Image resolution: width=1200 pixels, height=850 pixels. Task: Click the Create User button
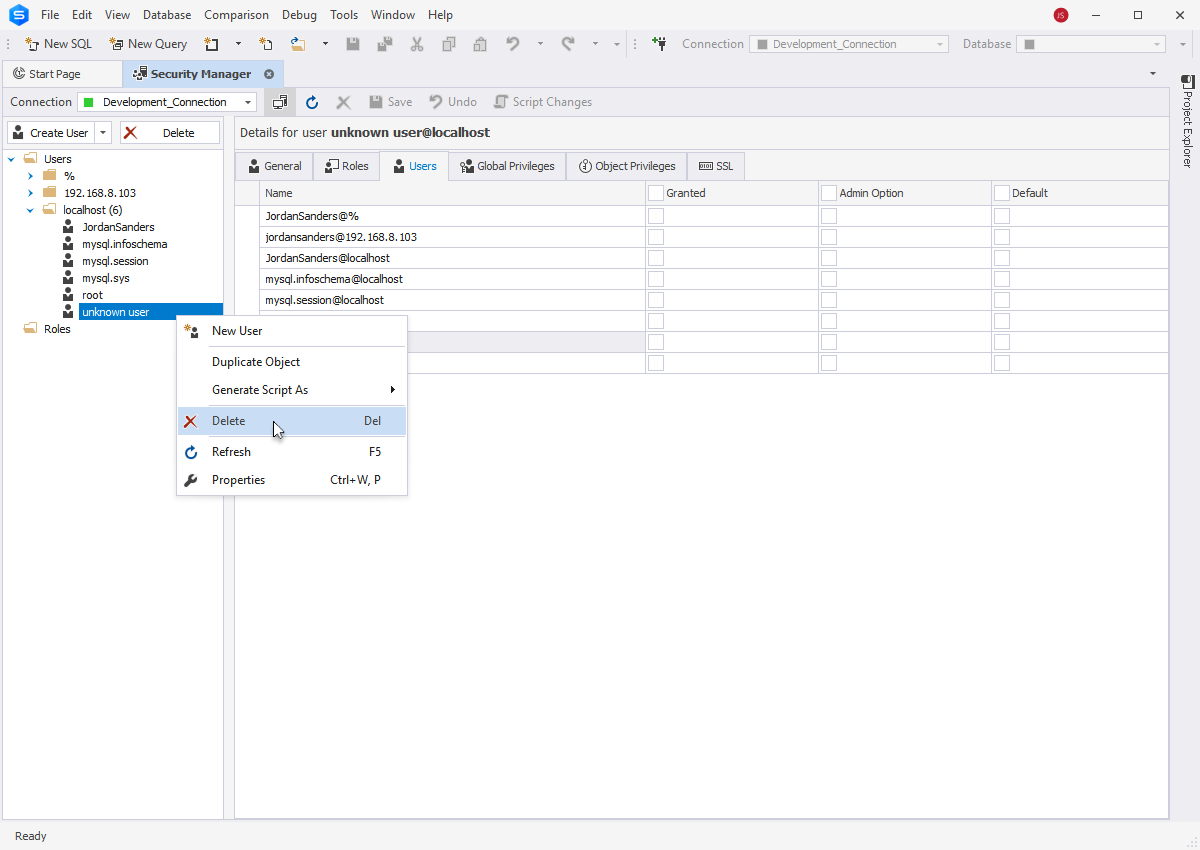(x=50, y=133)
